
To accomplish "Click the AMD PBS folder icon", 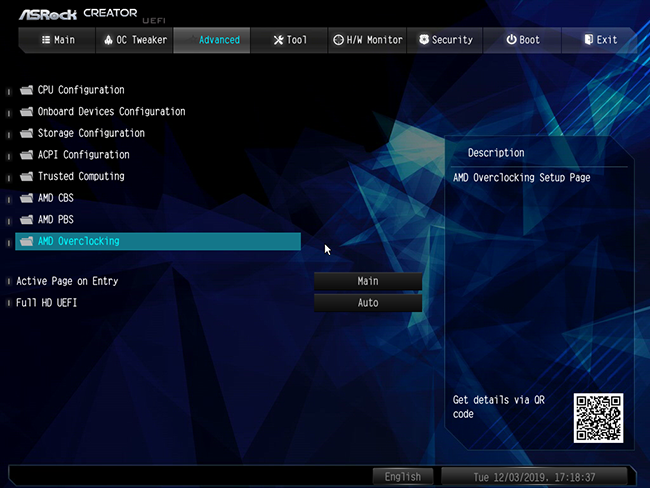I will [27, 219].
